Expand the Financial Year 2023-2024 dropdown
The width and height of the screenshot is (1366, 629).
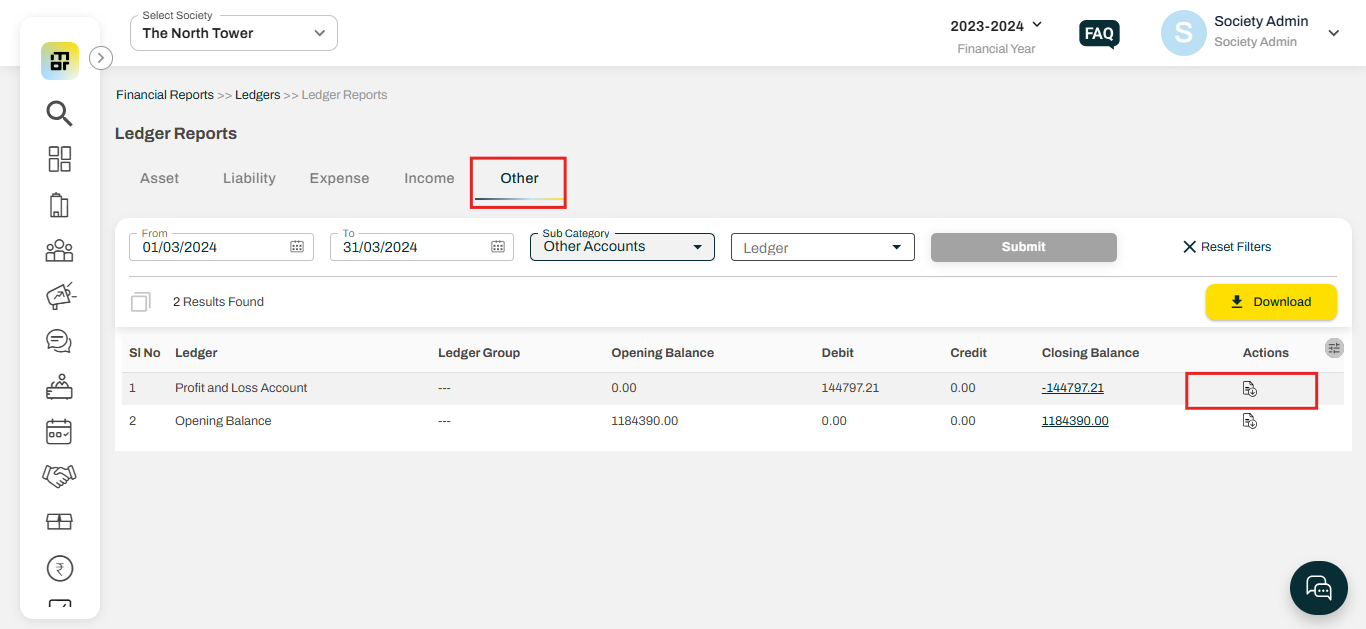pos(996,26)
